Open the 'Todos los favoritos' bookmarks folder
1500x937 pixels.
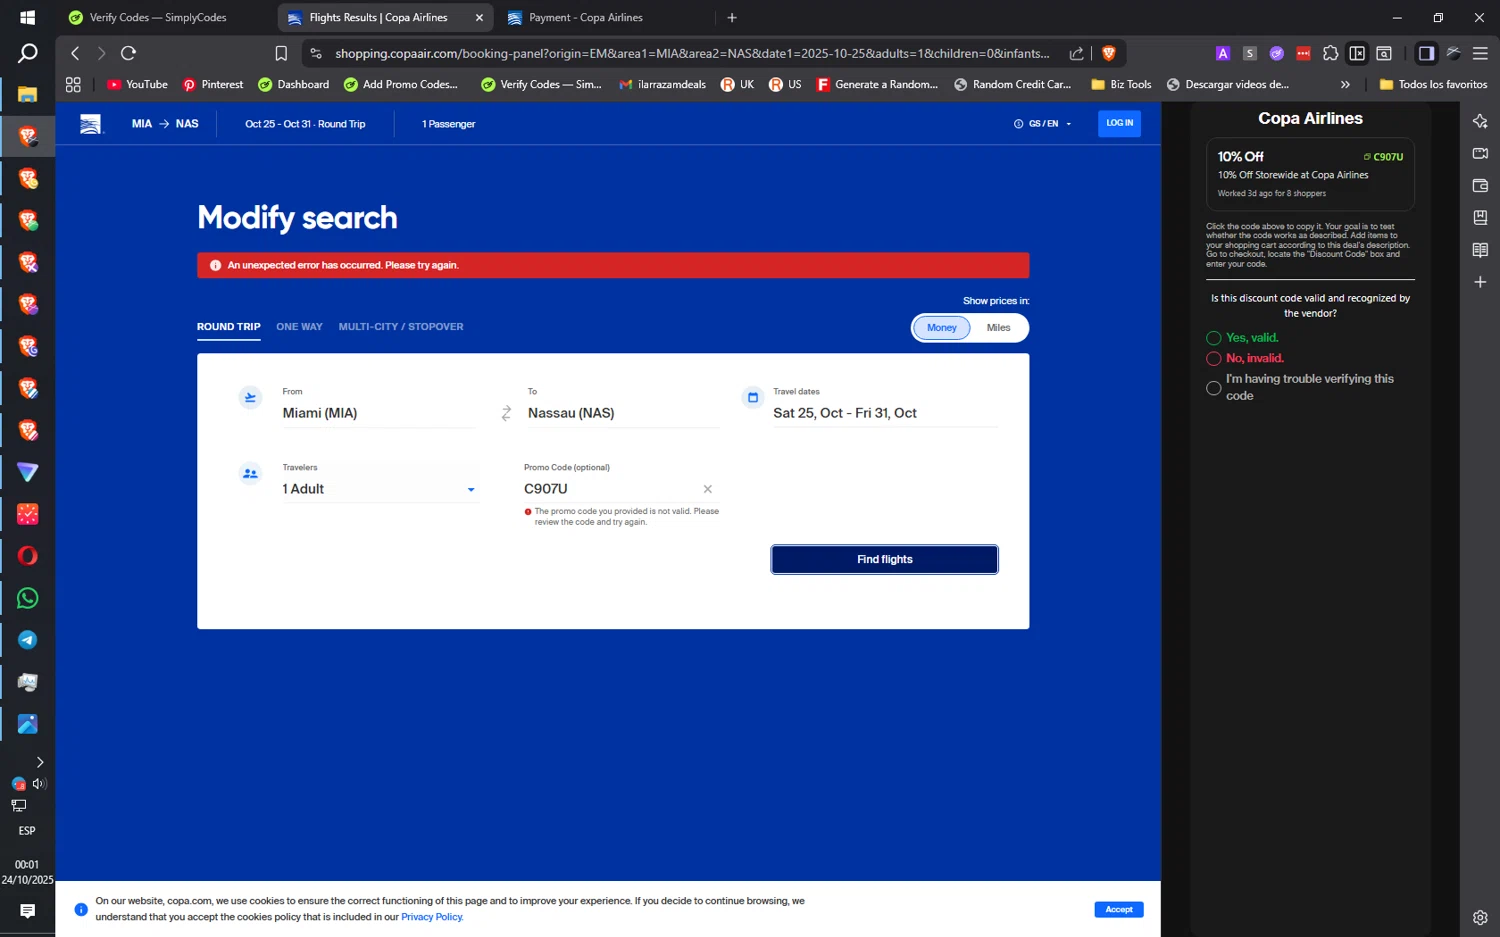tap(1433, 84)
